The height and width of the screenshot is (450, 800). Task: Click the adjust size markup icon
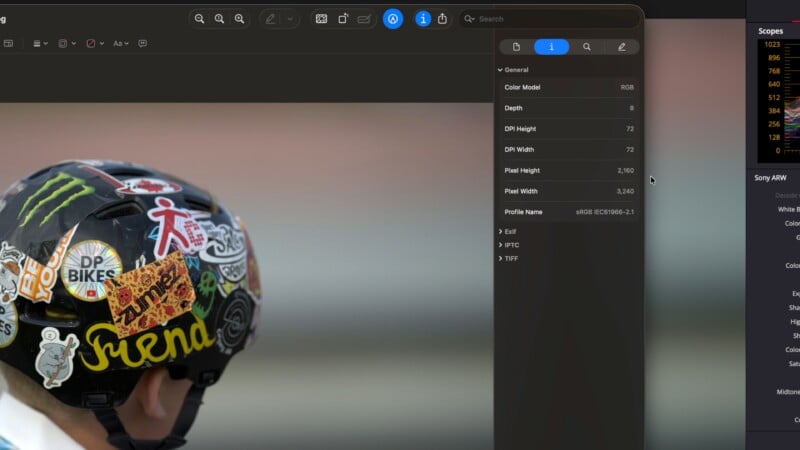(x=8, y=43)
